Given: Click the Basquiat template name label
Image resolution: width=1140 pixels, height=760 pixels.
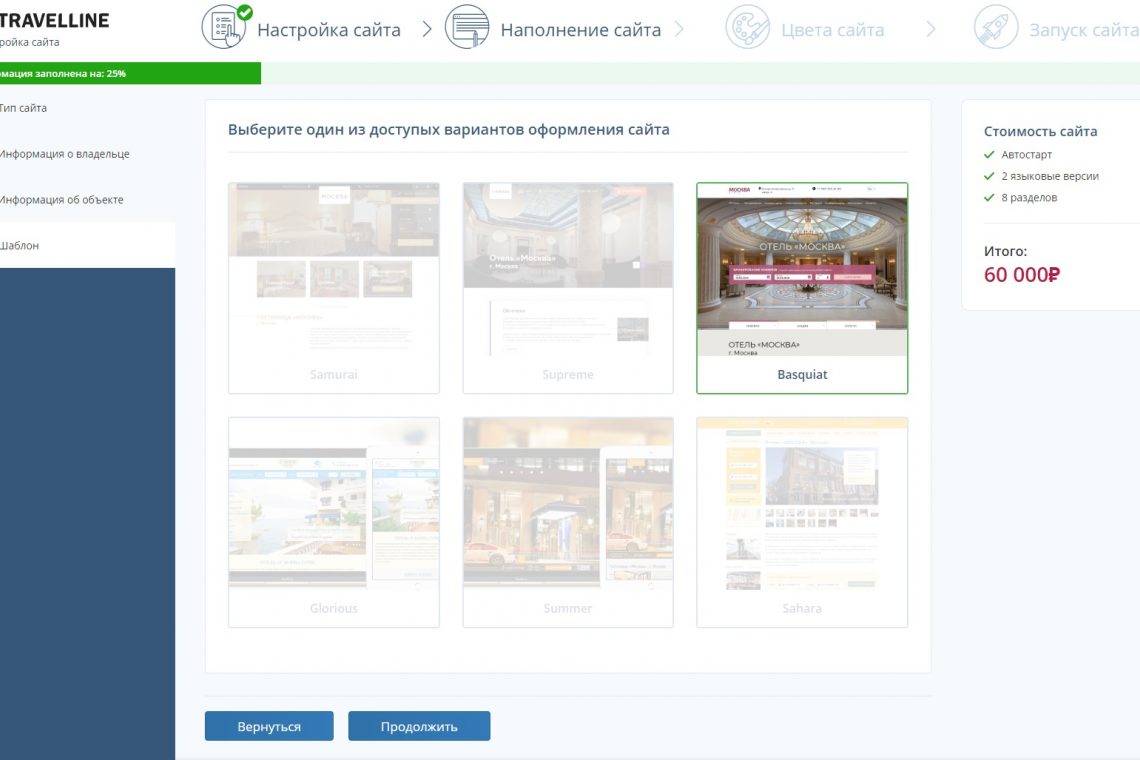Looking at the screenshot, I should 802,375.
